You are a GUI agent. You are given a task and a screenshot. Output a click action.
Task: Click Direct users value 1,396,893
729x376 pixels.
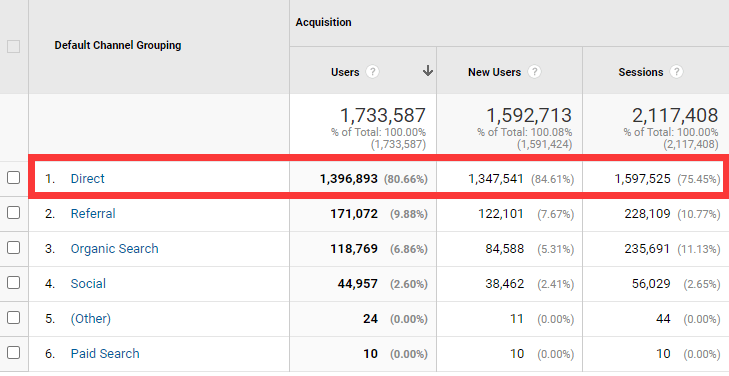(x=349, y=179)
